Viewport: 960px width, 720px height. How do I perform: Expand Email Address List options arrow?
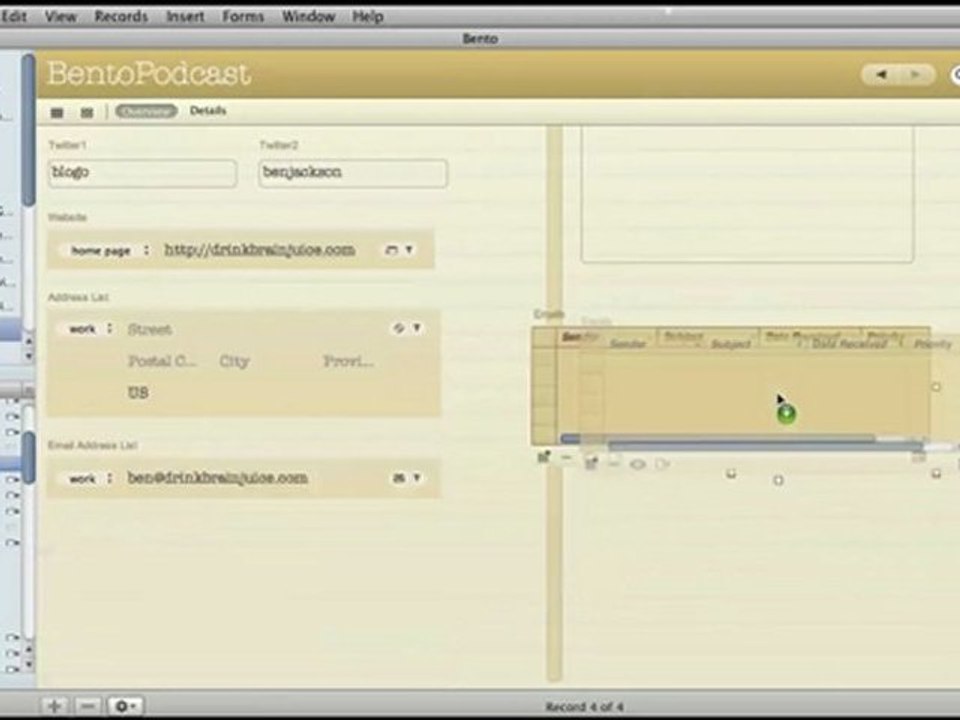[417, 478]
